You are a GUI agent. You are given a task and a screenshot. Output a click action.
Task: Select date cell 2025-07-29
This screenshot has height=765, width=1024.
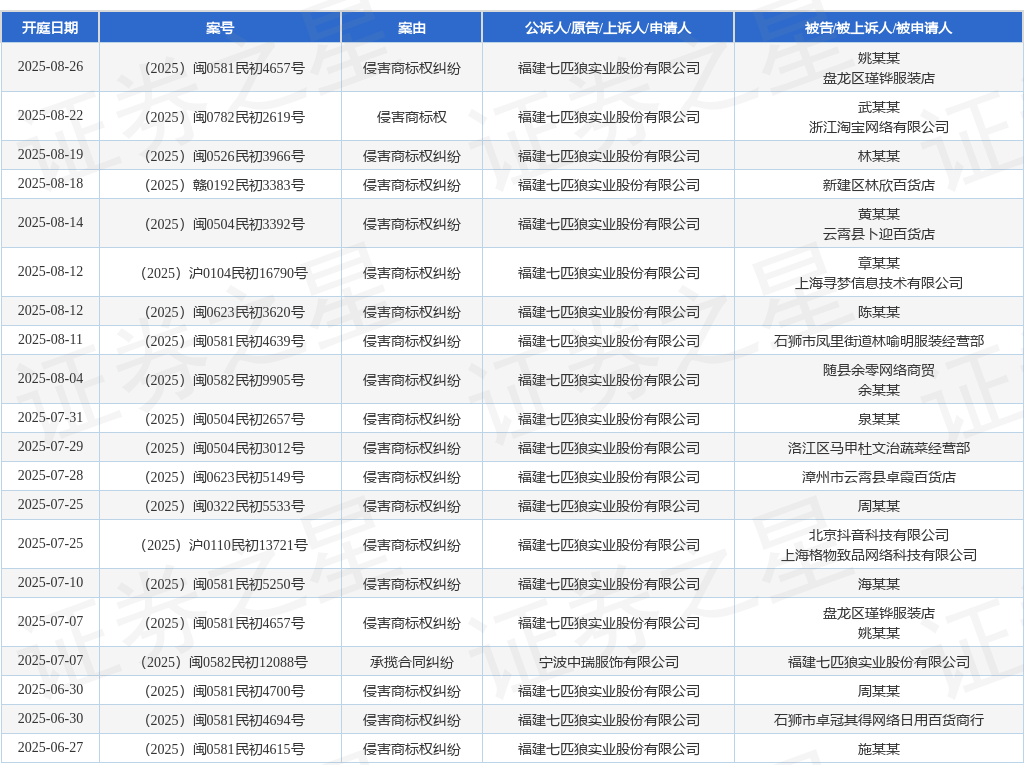pos(50,447)
